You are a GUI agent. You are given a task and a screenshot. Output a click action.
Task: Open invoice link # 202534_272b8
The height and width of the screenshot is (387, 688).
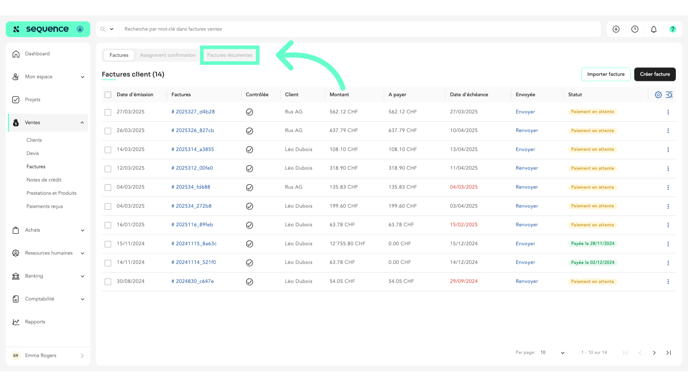(x=191, y=206)
